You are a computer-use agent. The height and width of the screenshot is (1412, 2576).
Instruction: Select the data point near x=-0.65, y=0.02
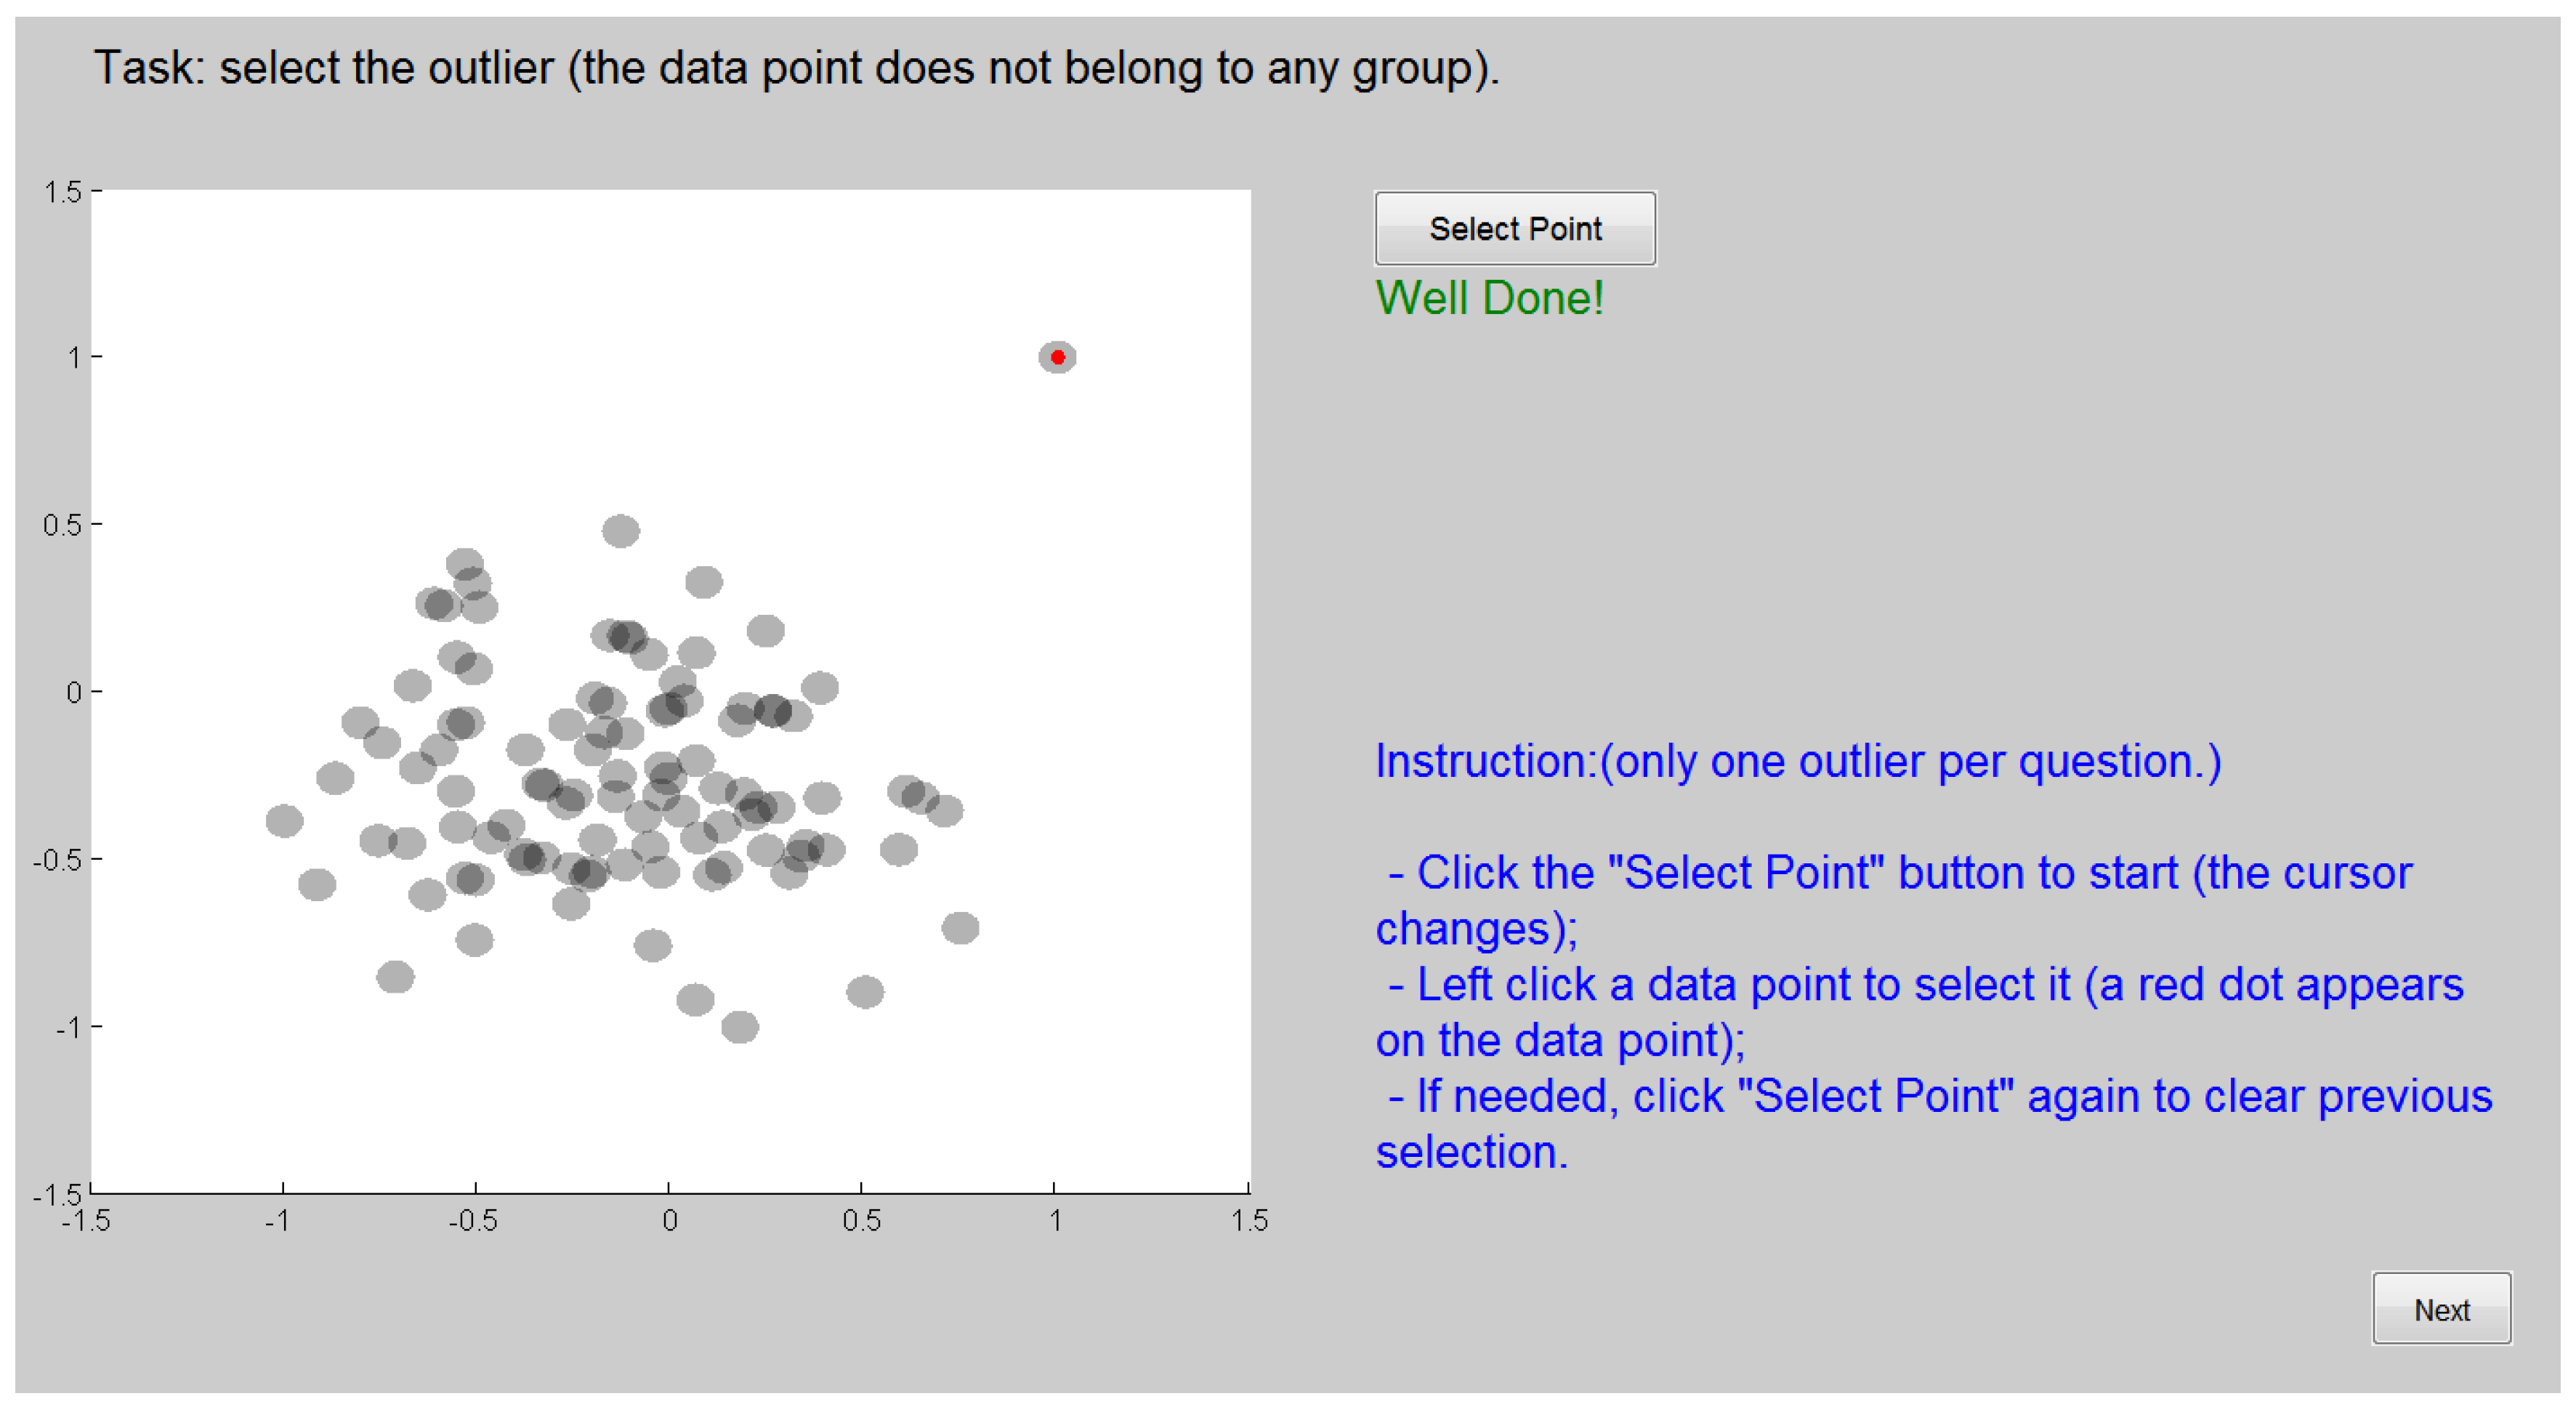(412, 686)
